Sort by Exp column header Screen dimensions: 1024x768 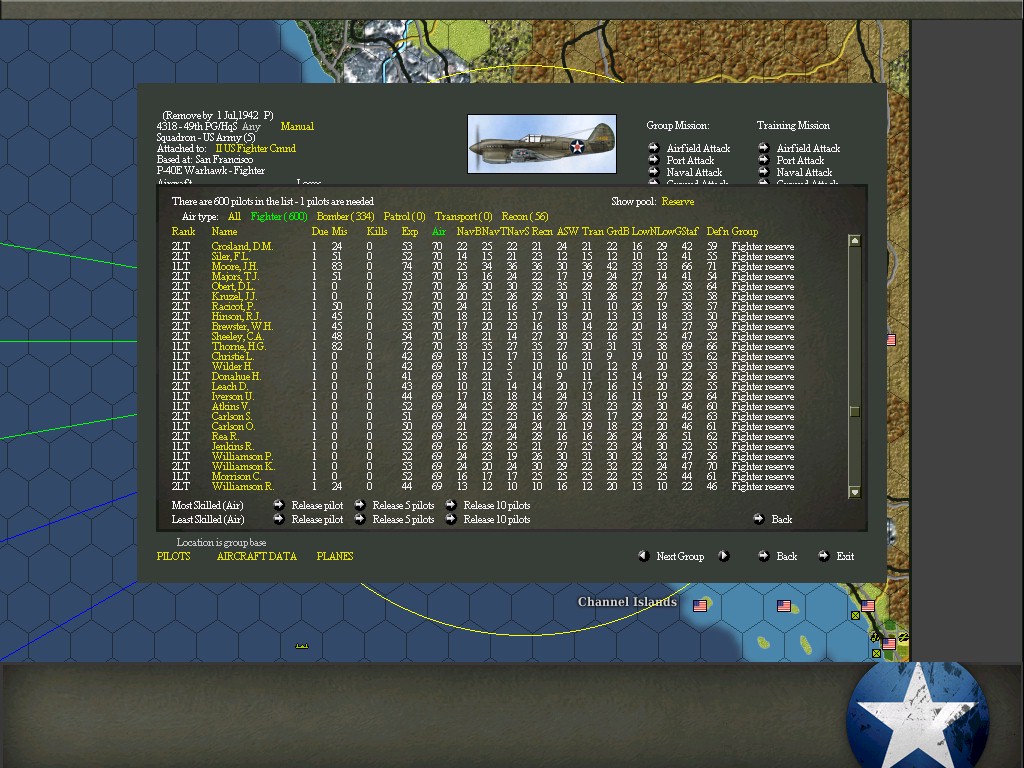[409, 232]
